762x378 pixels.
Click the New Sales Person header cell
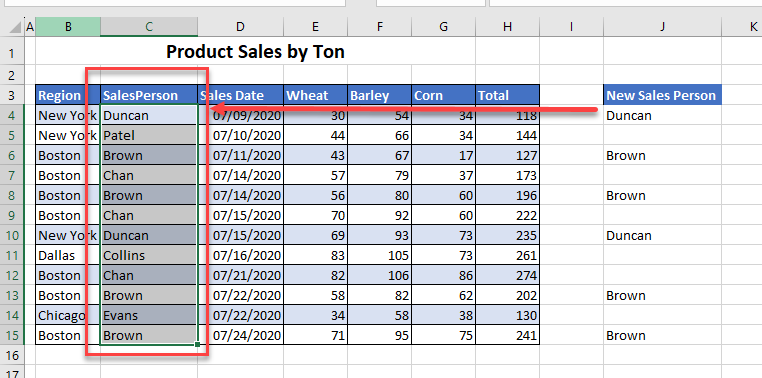click(662, 95)
